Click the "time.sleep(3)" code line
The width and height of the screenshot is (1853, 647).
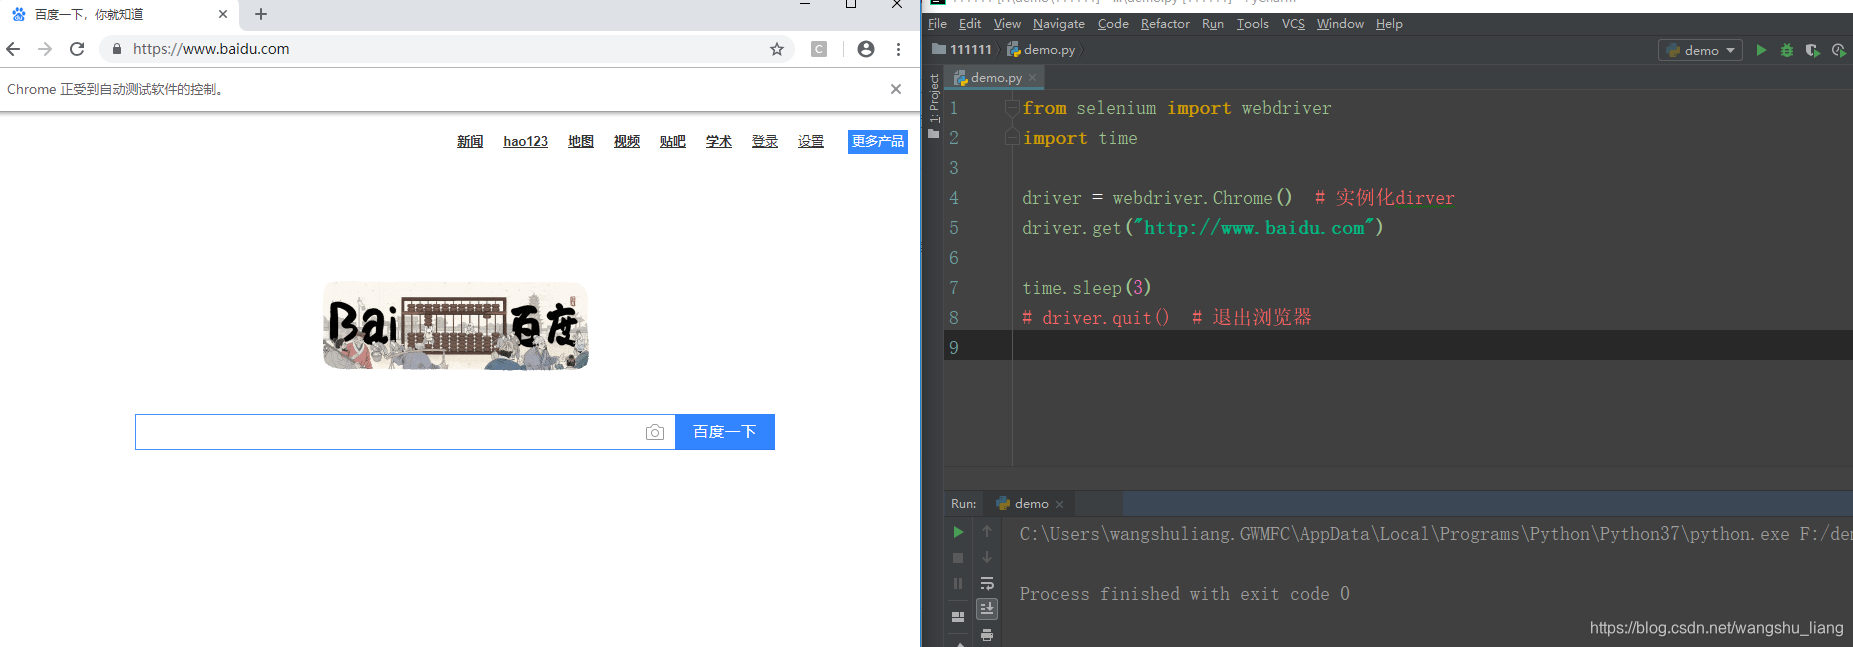[1086, 288]
